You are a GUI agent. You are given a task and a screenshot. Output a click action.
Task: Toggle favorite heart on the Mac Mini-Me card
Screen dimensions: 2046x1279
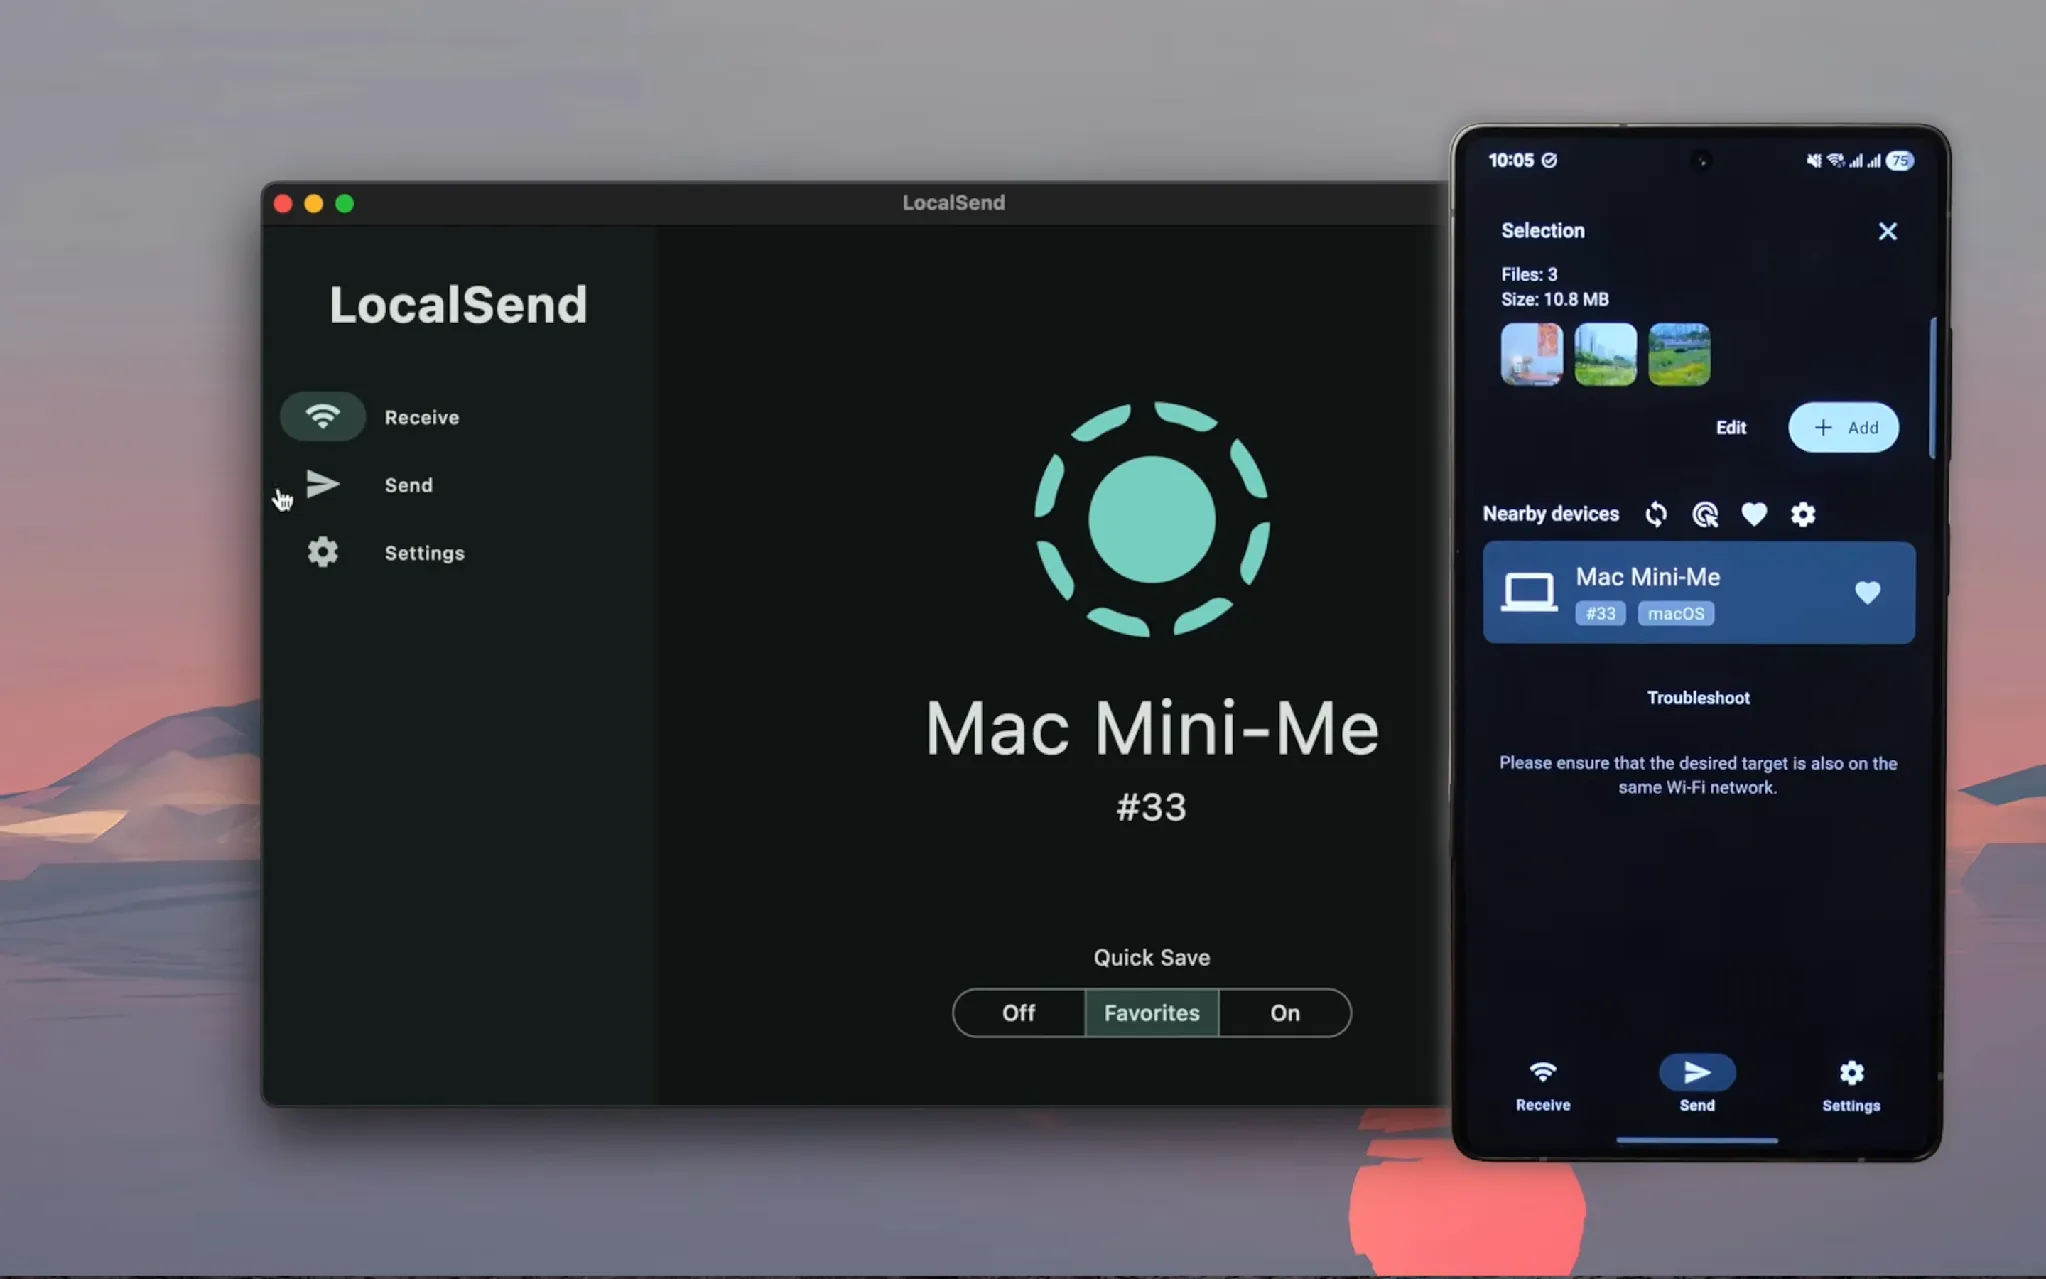coord(1867,592)
